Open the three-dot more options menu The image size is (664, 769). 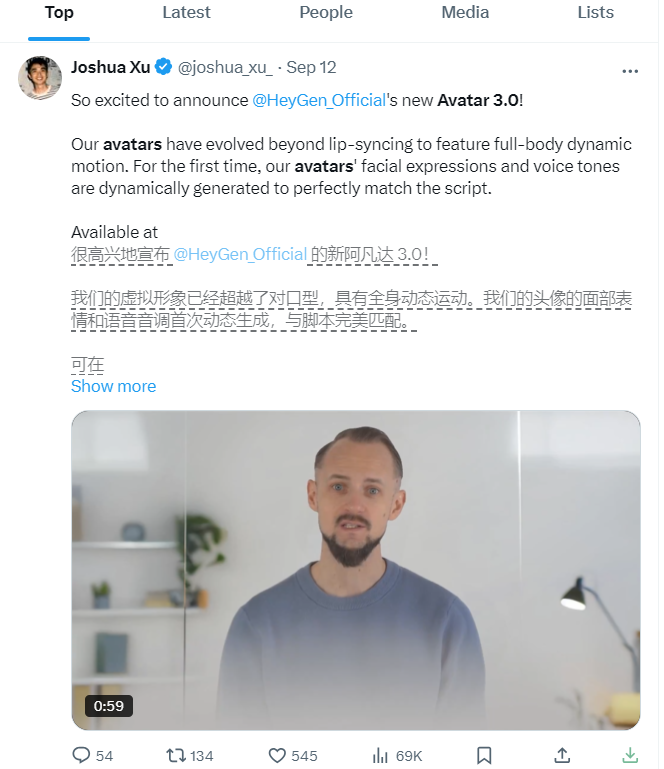(x=630, y=71)
